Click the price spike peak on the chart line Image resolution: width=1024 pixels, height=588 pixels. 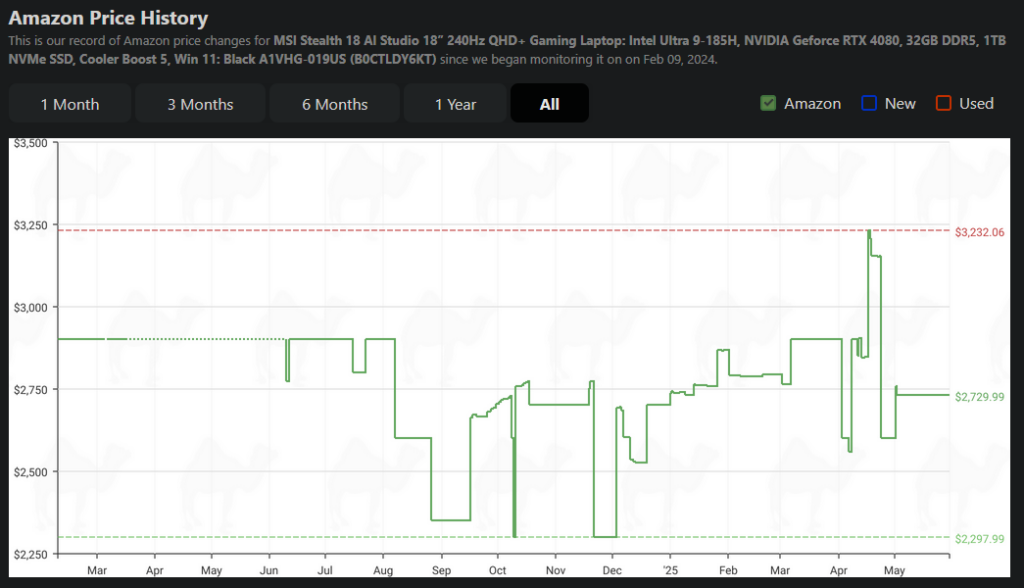869,232
